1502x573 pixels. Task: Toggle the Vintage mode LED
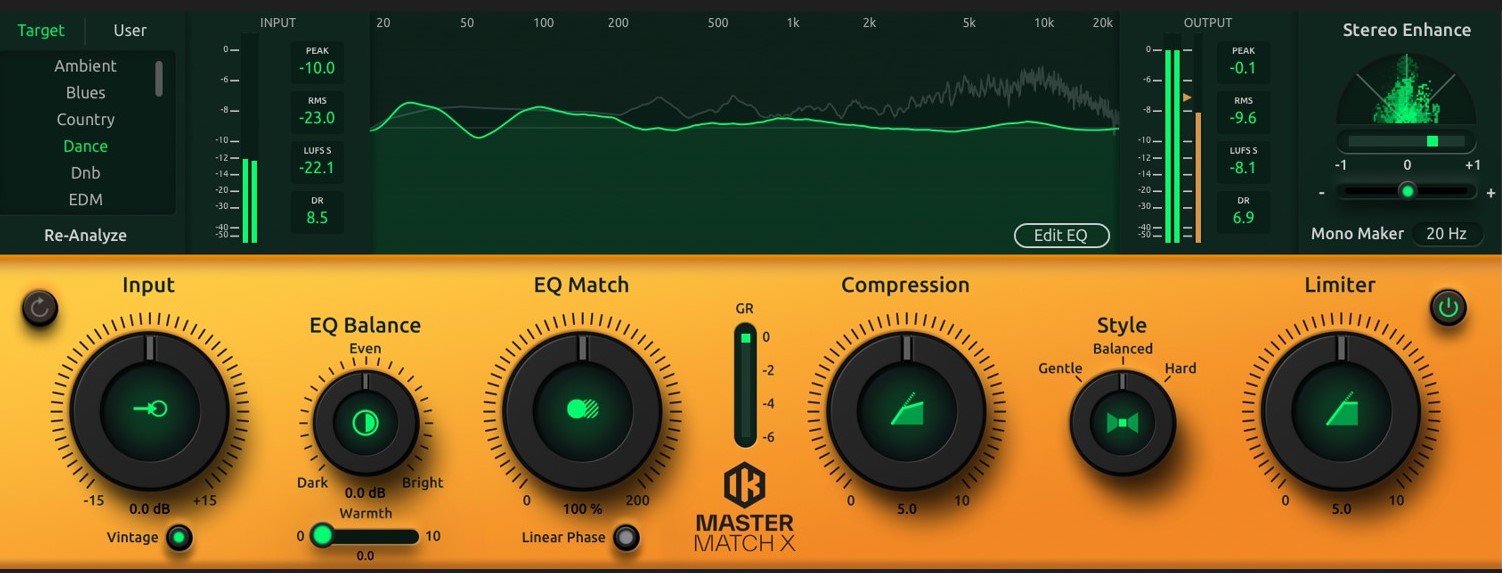coord(179,538)
